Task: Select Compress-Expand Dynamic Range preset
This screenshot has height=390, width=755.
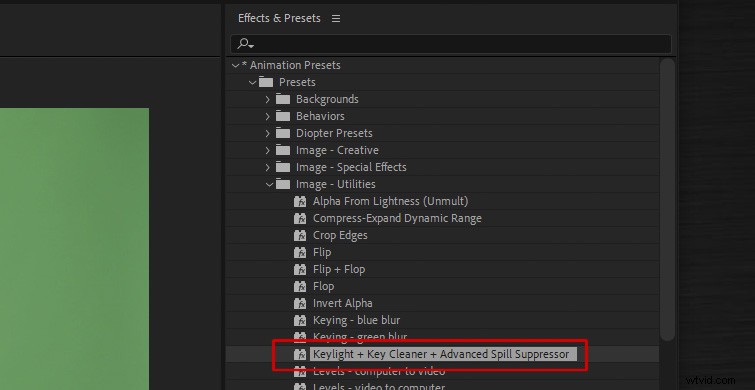Action: 397,219
